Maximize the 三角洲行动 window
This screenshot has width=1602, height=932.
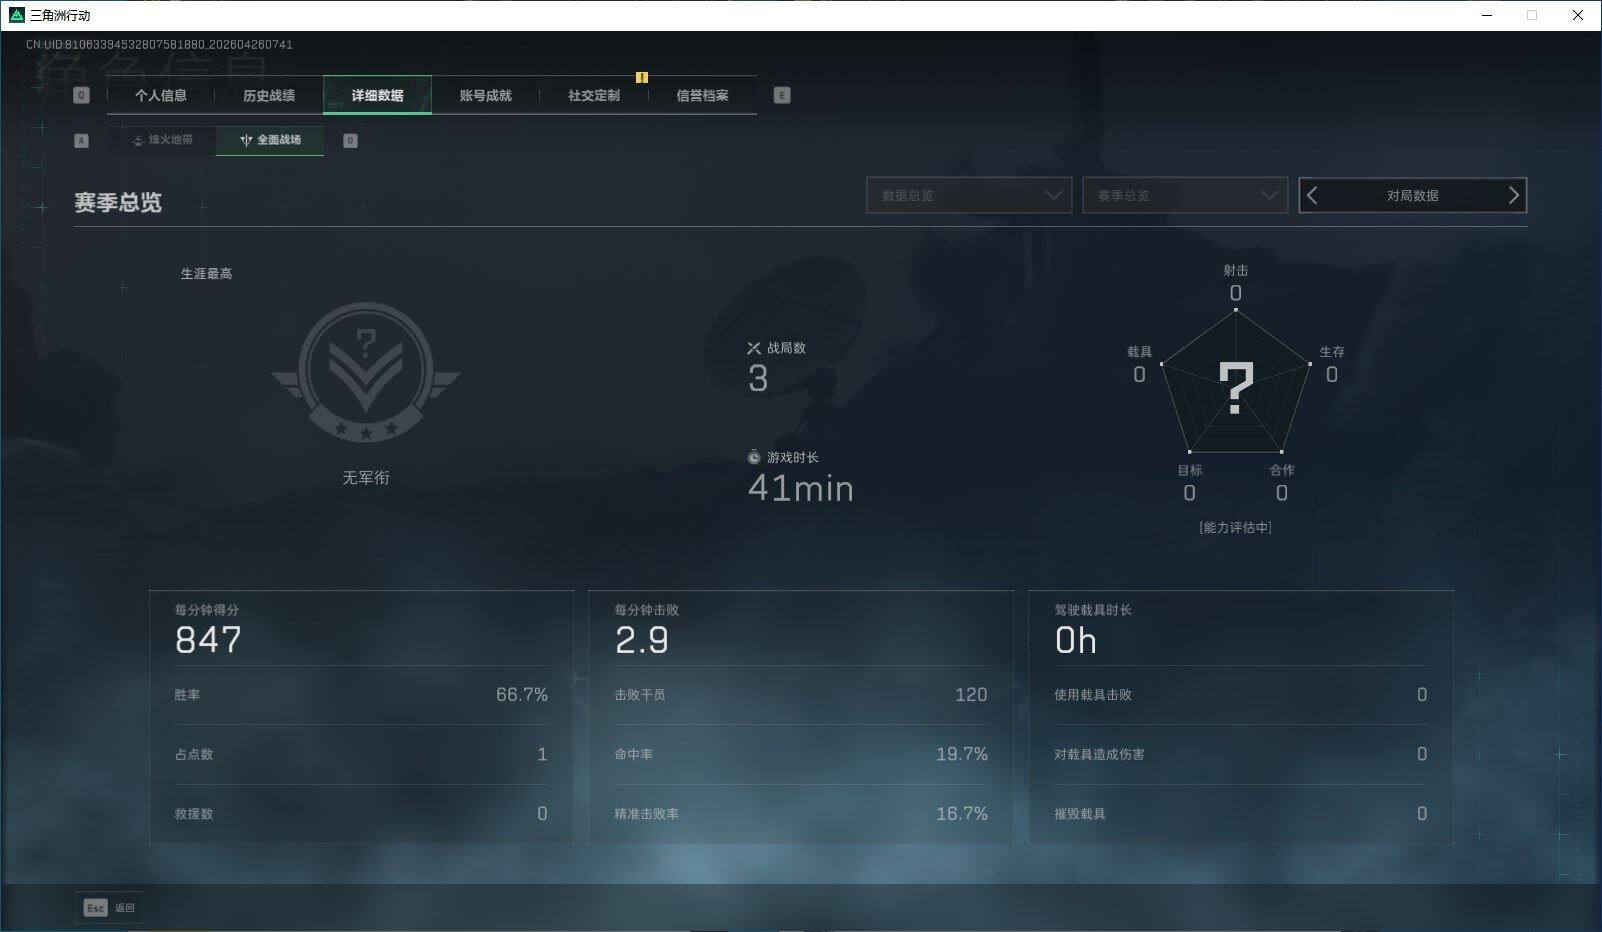[1532, 15]
